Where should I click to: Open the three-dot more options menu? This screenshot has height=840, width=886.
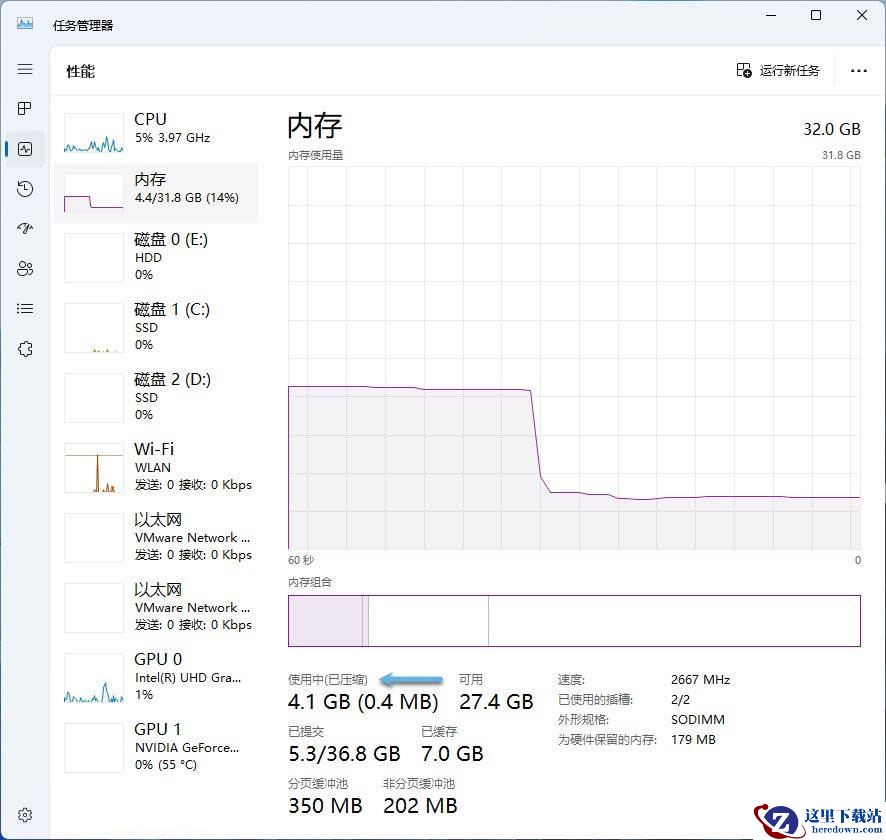coord(858,71)
